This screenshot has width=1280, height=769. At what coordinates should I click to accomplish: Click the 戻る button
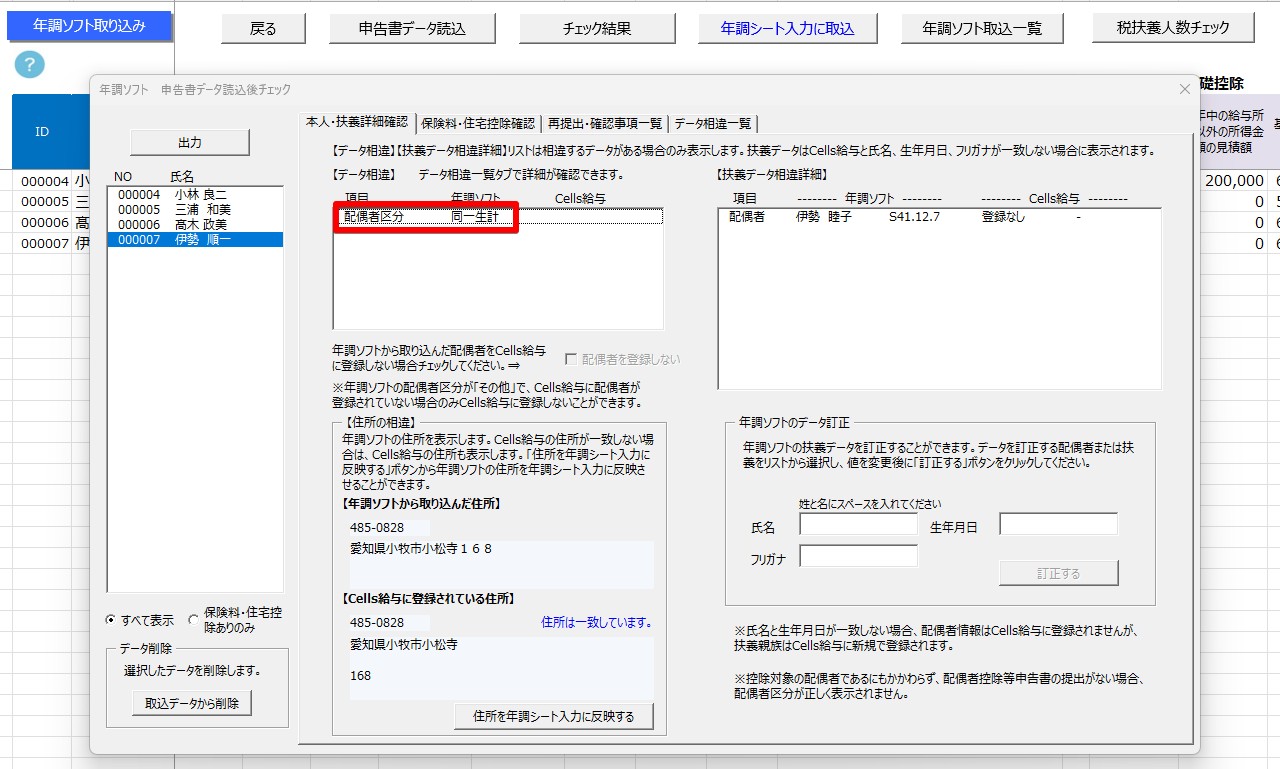263,29
